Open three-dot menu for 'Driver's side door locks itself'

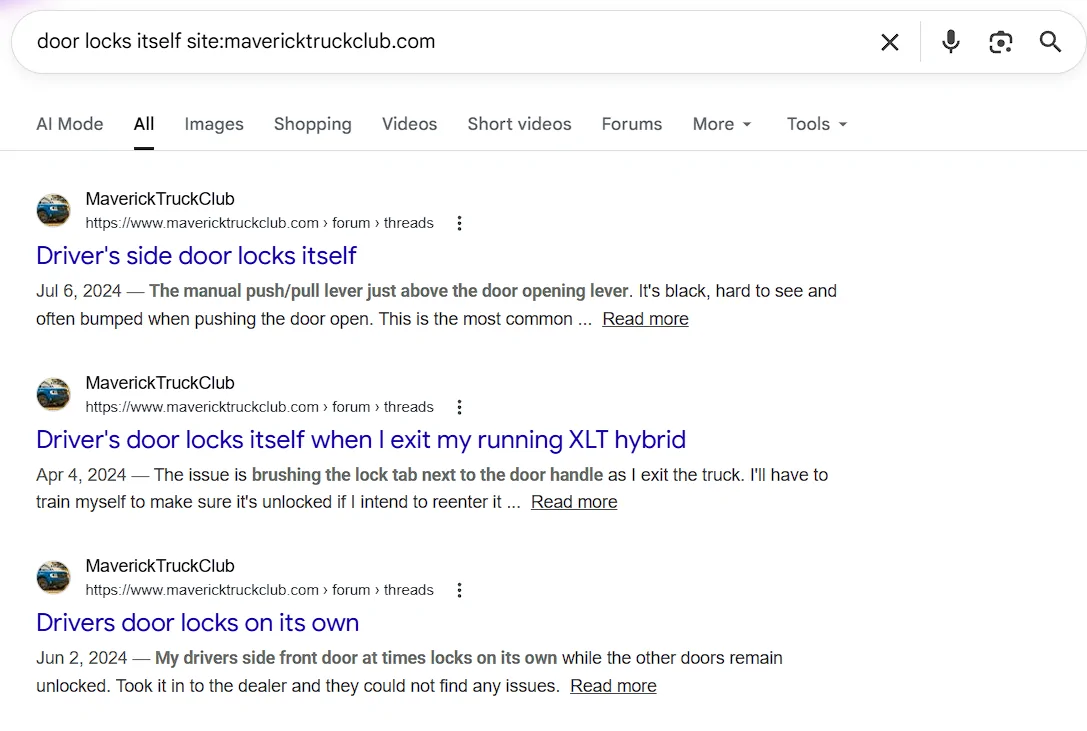tap(459, 223)
